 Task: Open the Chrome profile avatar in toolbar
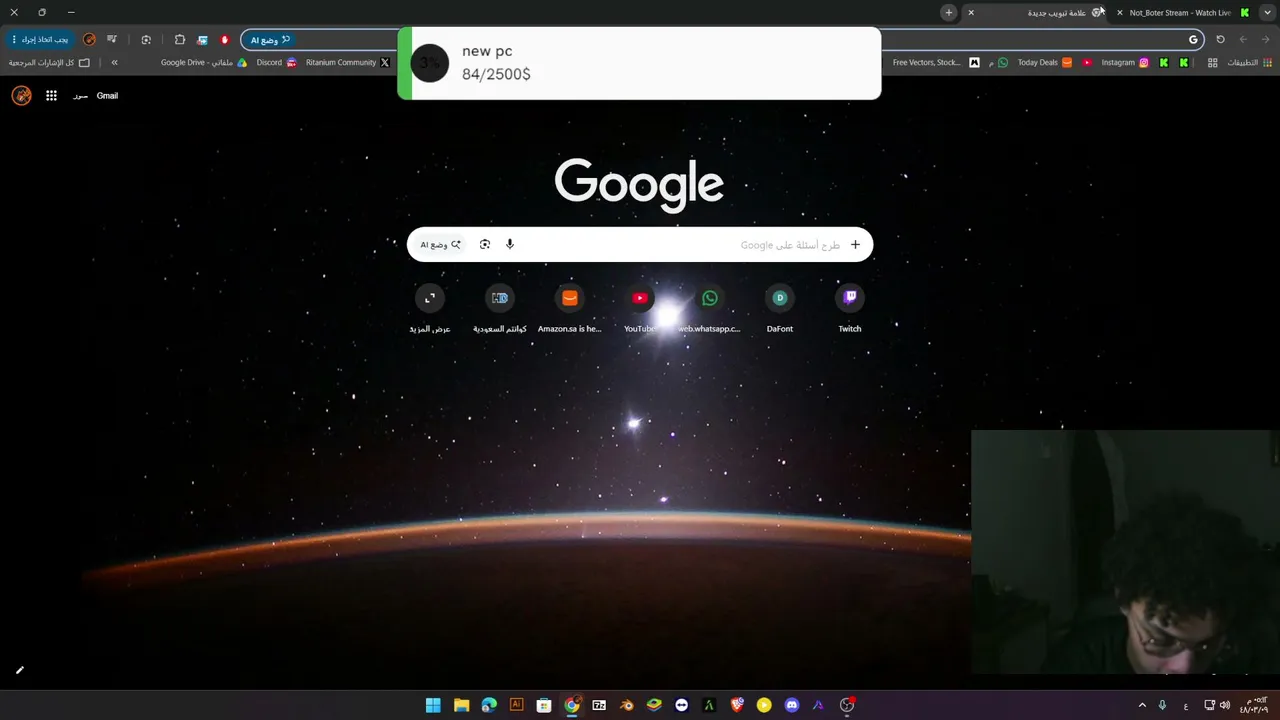pos(90,40)
